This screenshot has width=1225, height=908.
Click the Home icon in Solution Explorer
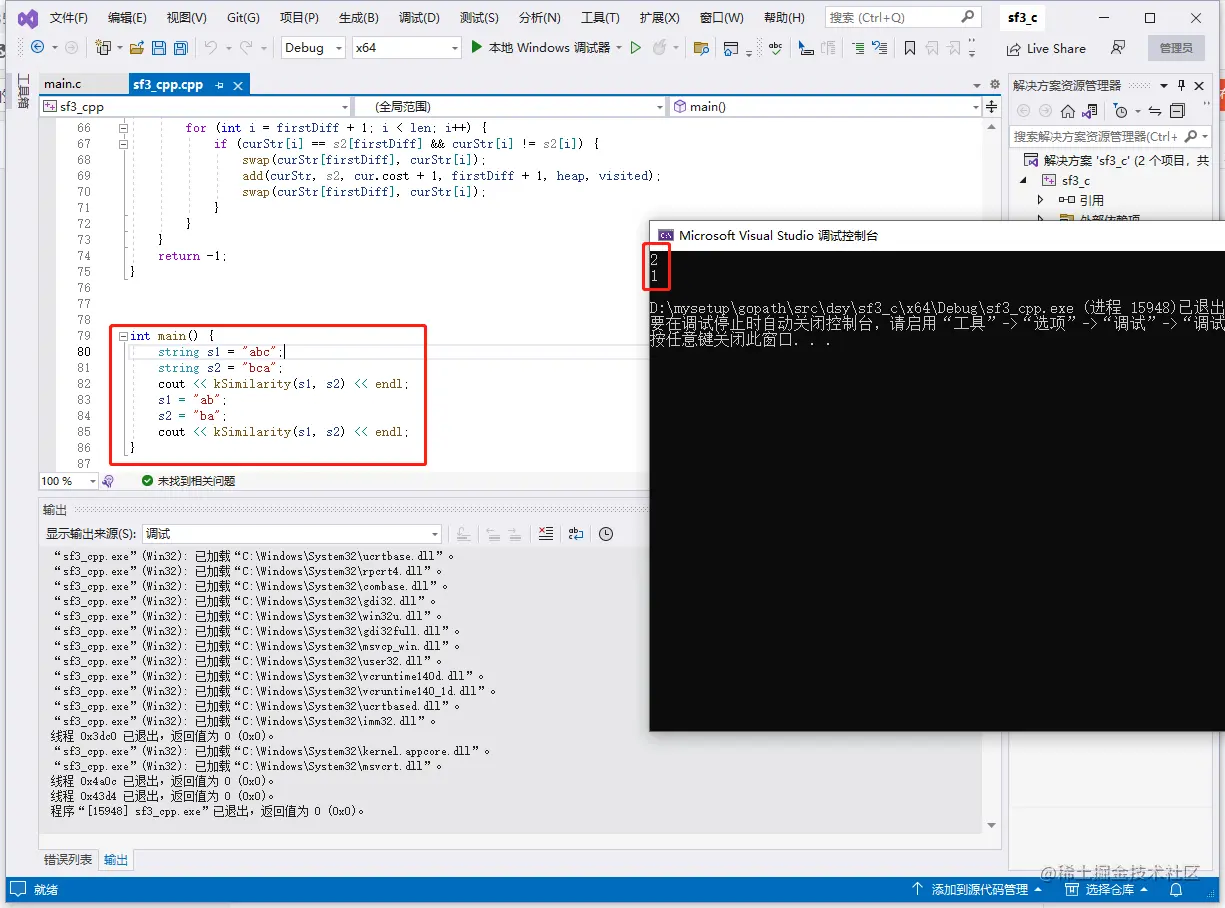pos(1068,111)
